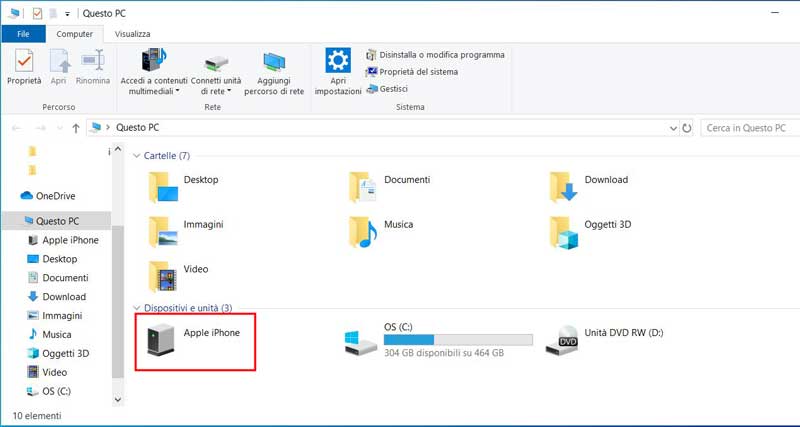Open the Connetti unità di rete dropdown arrow
The image size is (800, 427).
pyautogui.click(x=229, y=91)
